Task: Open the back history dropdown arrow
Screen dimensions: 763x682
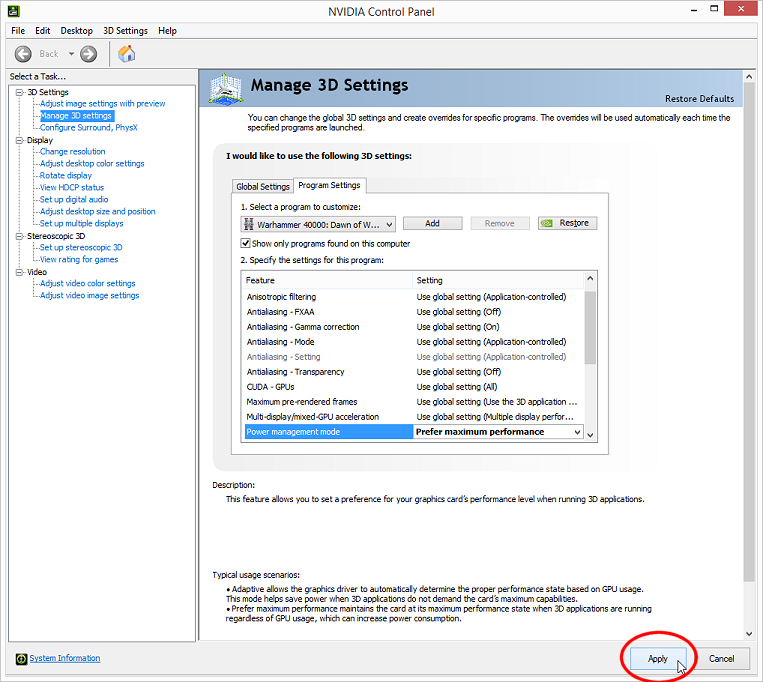Action: tap(71, 54)
